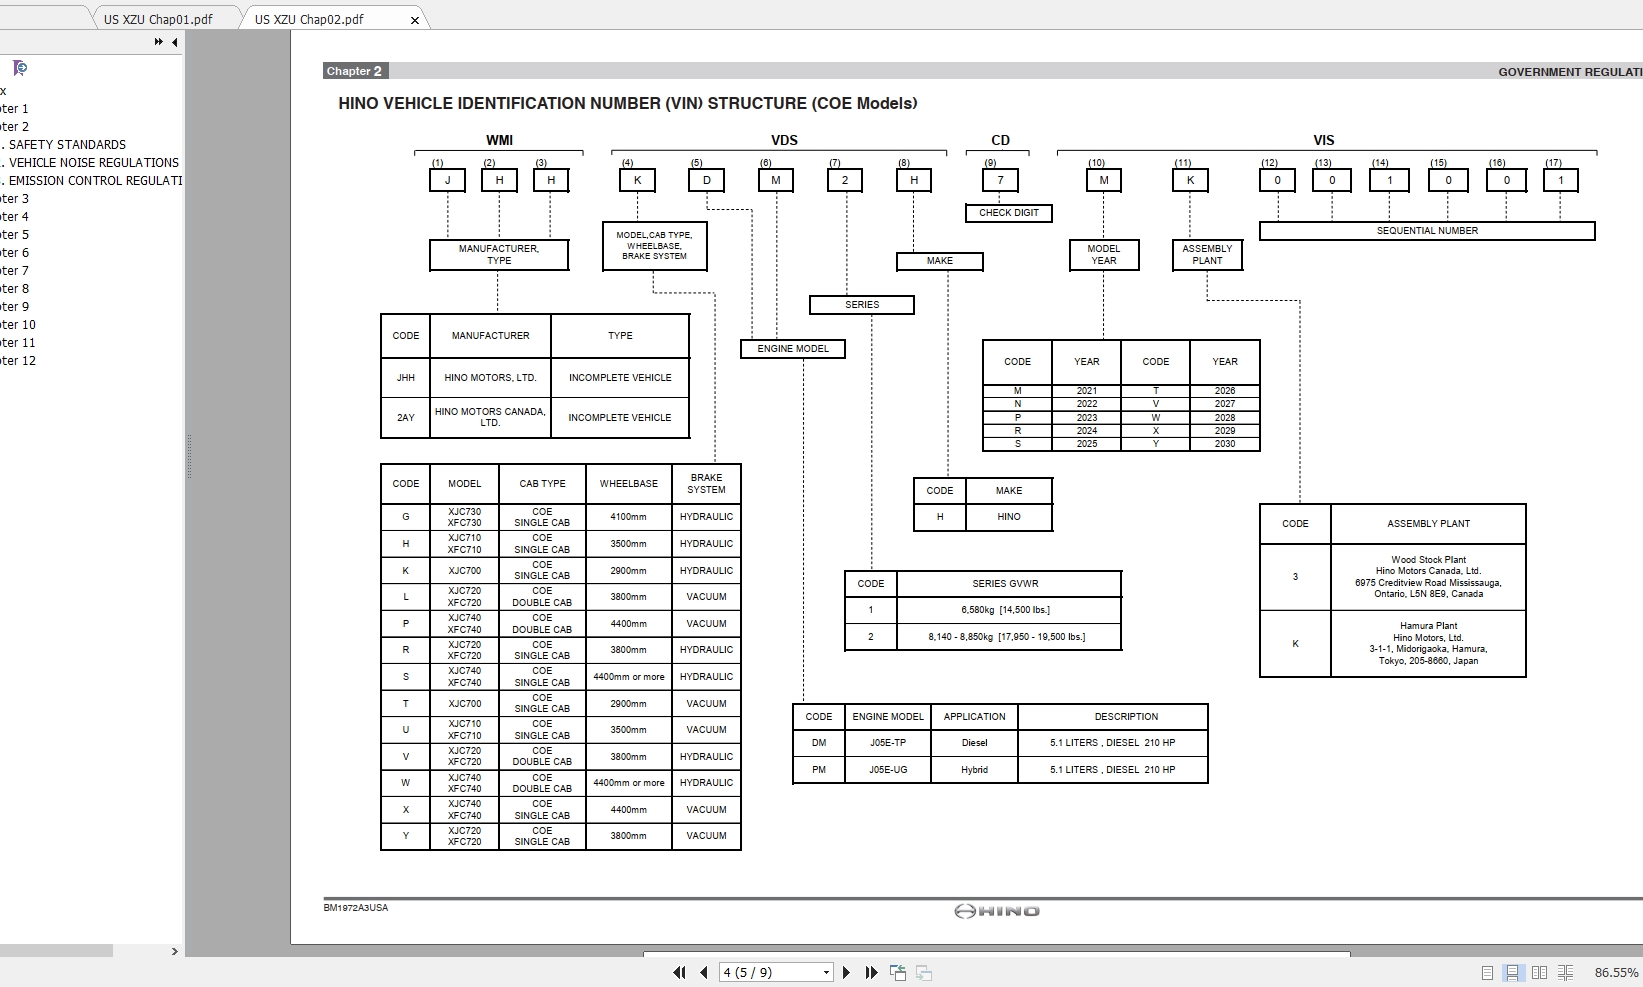The height and width of the screenshot is (987, 1643).
Task: Click the 'CHECK DIGIT' box
Action: (1008, 213)
